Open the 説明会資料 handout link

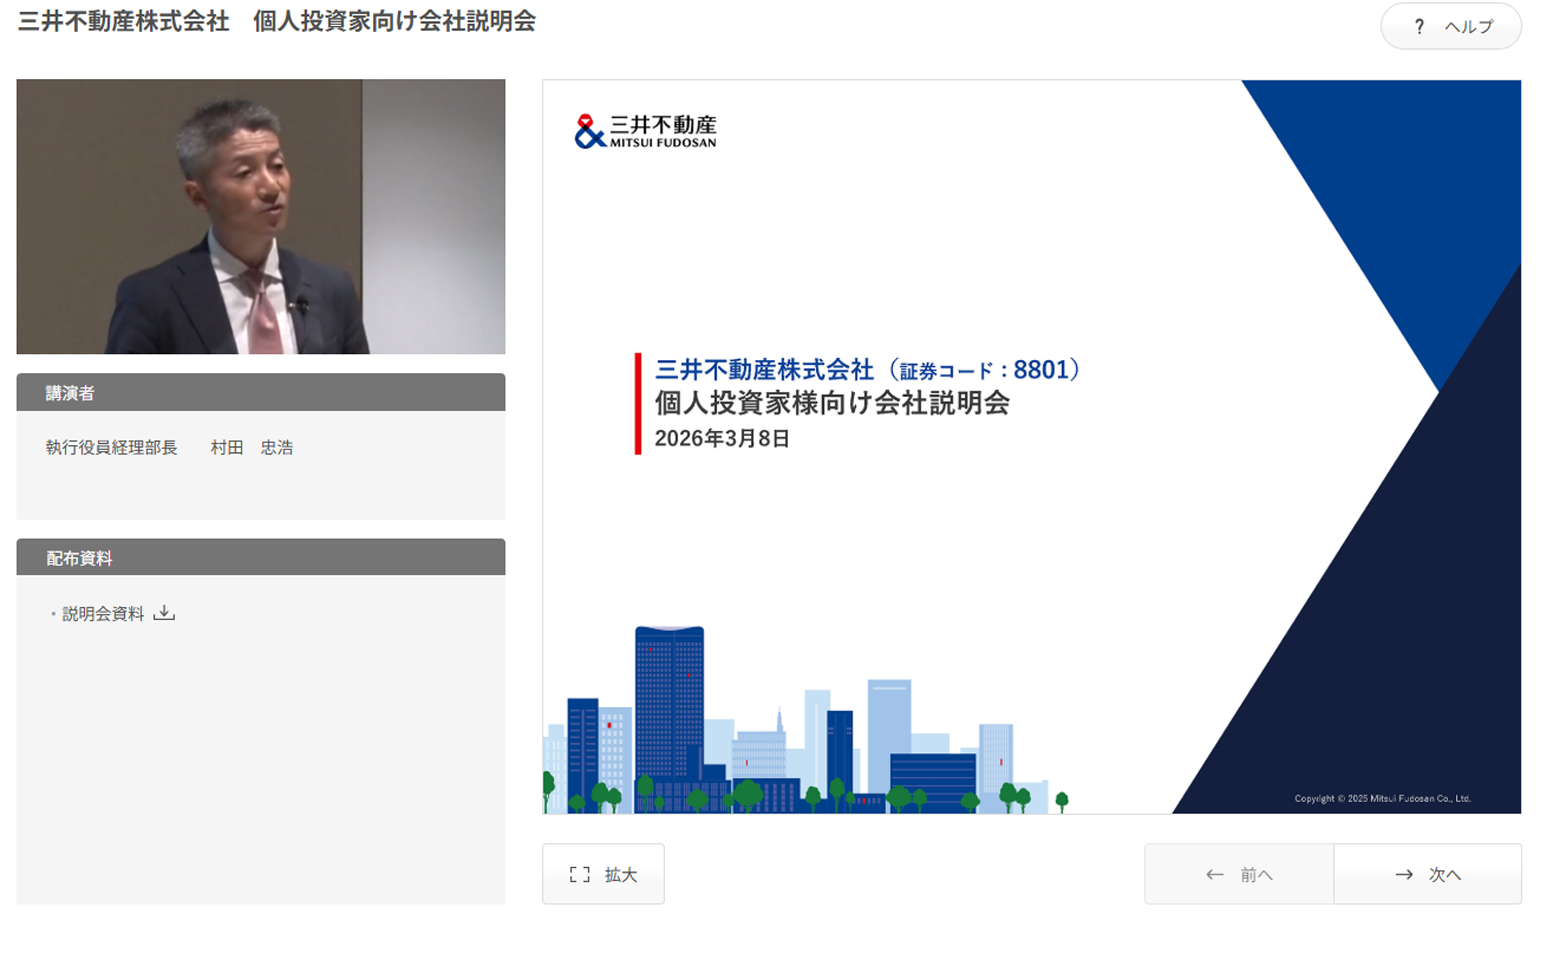click(x=103, y=614)
